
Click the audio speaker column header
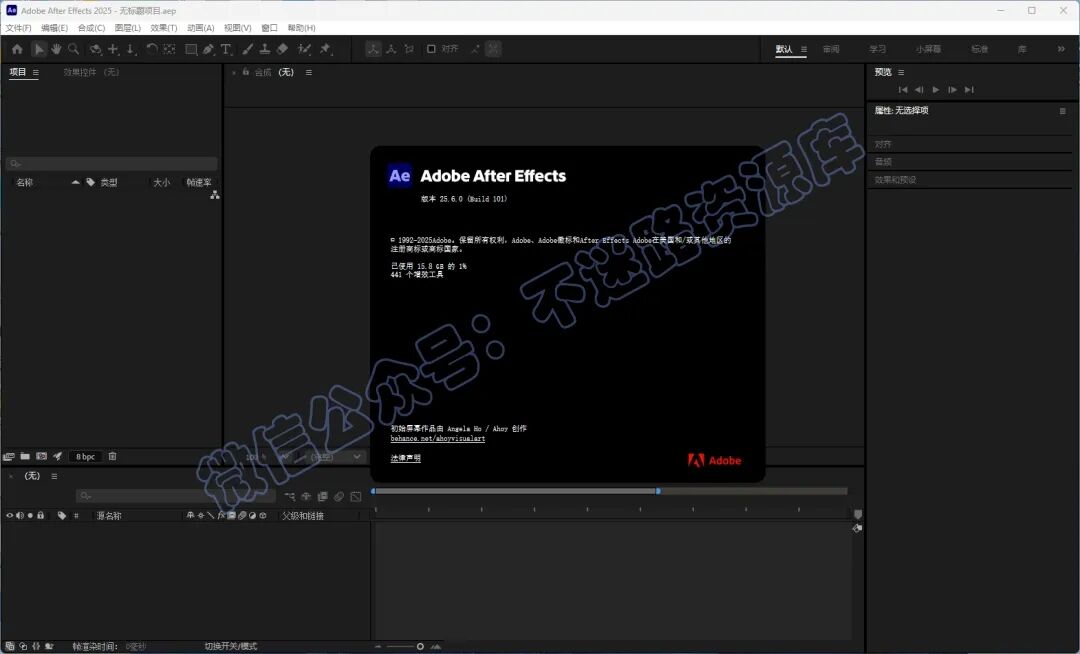(20, 516)
